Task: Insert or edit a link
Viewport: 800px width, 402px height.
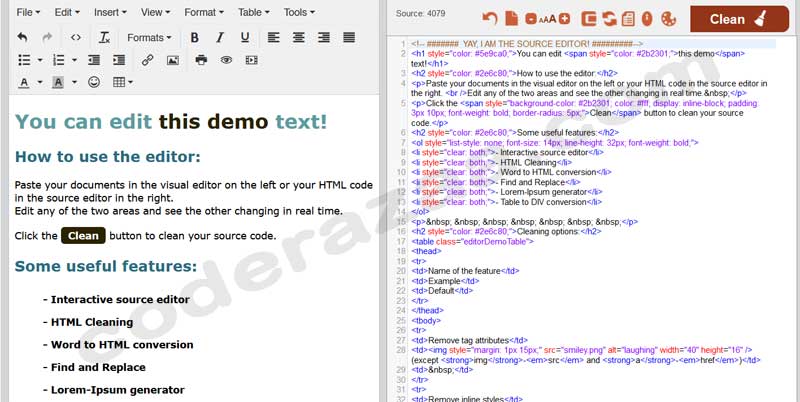Action: (x=147, y=60)
